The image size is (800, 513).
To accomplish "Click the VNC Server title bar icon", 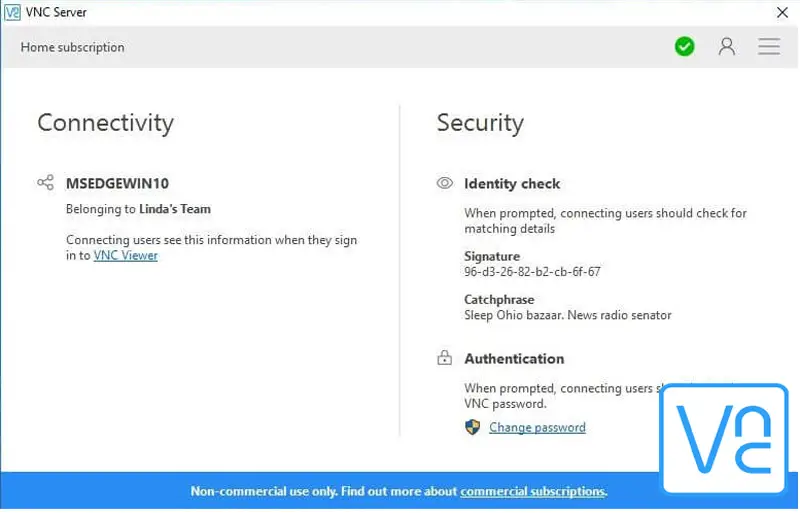I will point(12,12).
